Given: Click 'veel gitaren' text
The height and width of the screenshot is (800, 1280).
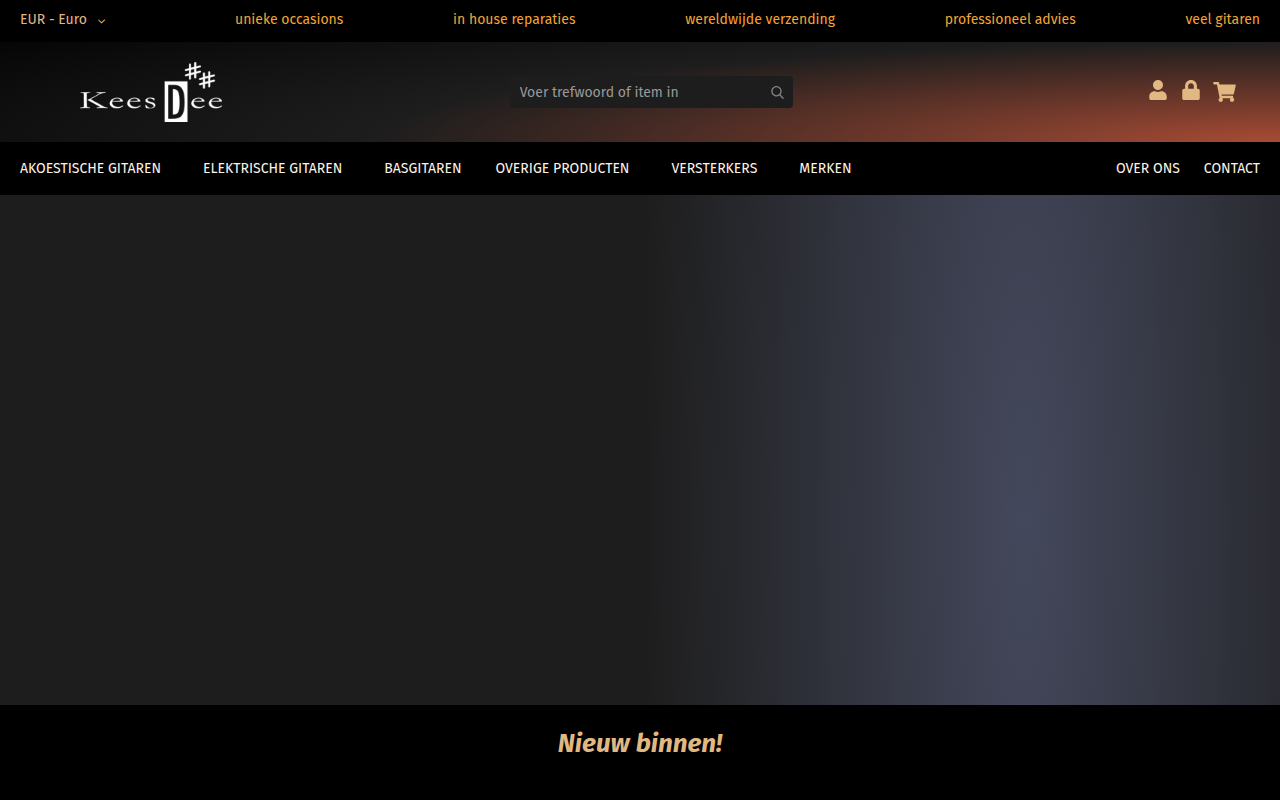Looking at the screenshot, I should (1222, 19).
